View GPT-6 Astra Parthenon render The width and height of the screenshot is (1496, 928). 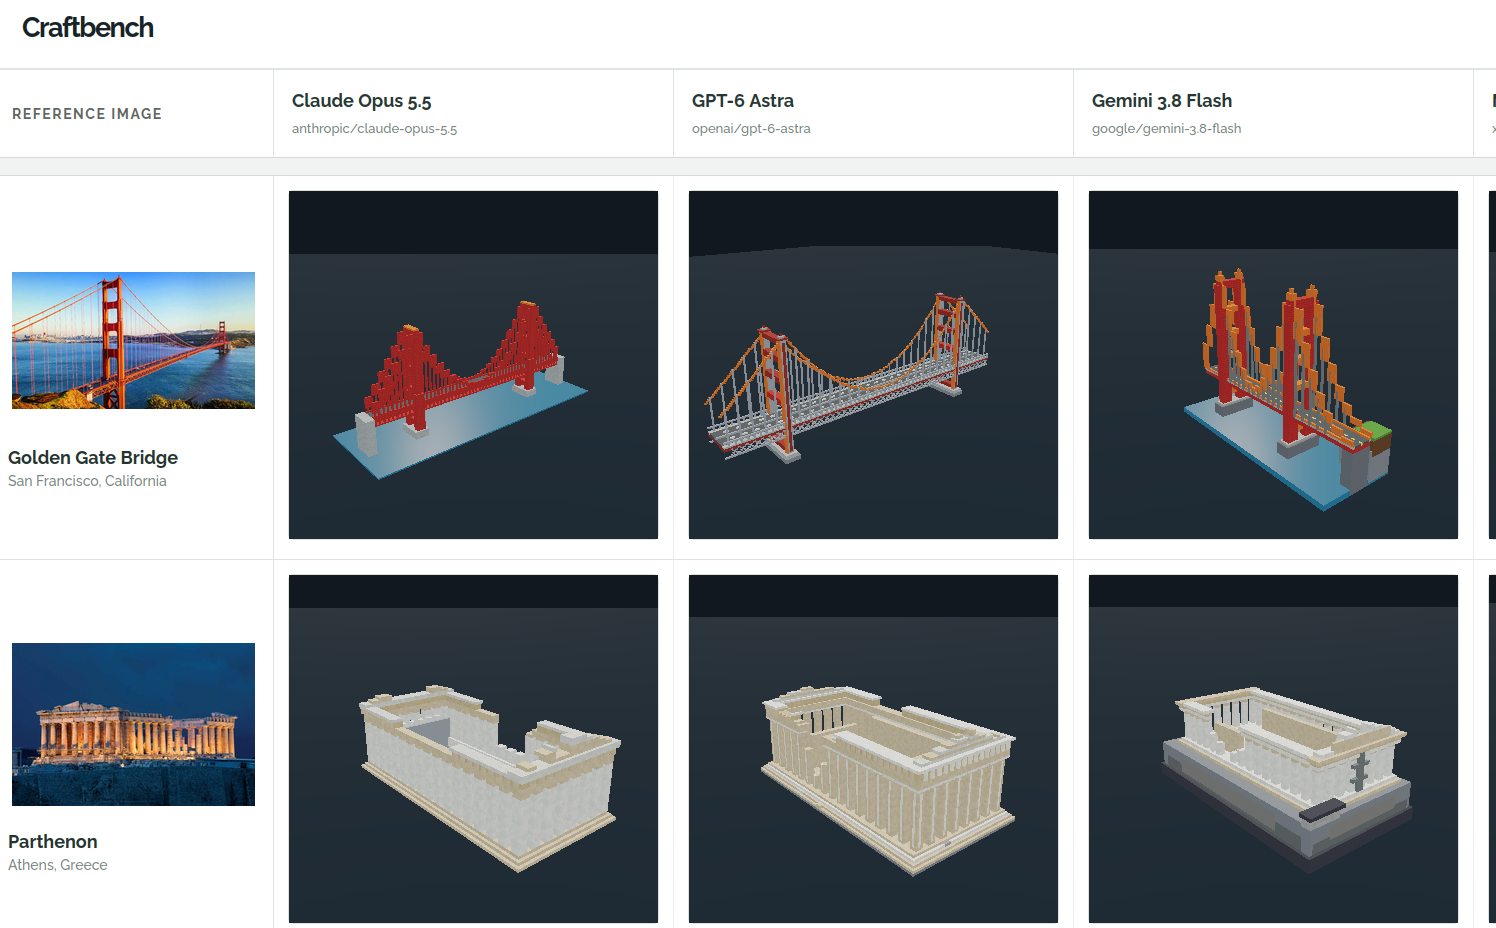point(873,749)
